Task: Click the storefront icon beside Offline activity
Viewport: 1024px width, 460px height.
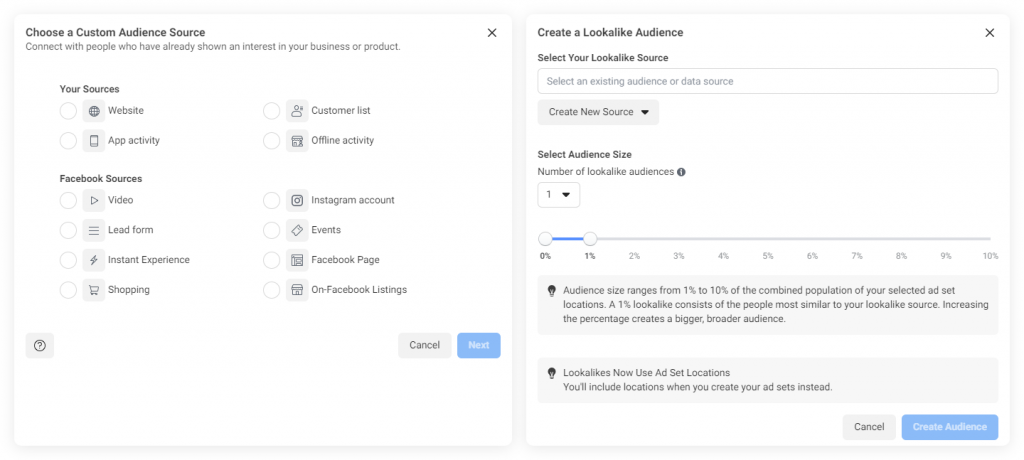Action: (x=297, y=140)
